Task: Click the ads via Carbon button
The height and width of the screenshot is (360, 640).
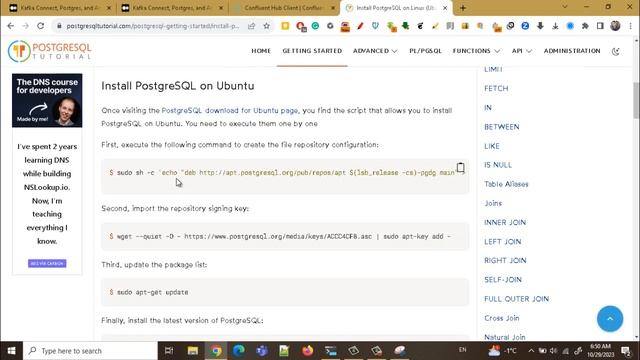Action: pos(47,263)
